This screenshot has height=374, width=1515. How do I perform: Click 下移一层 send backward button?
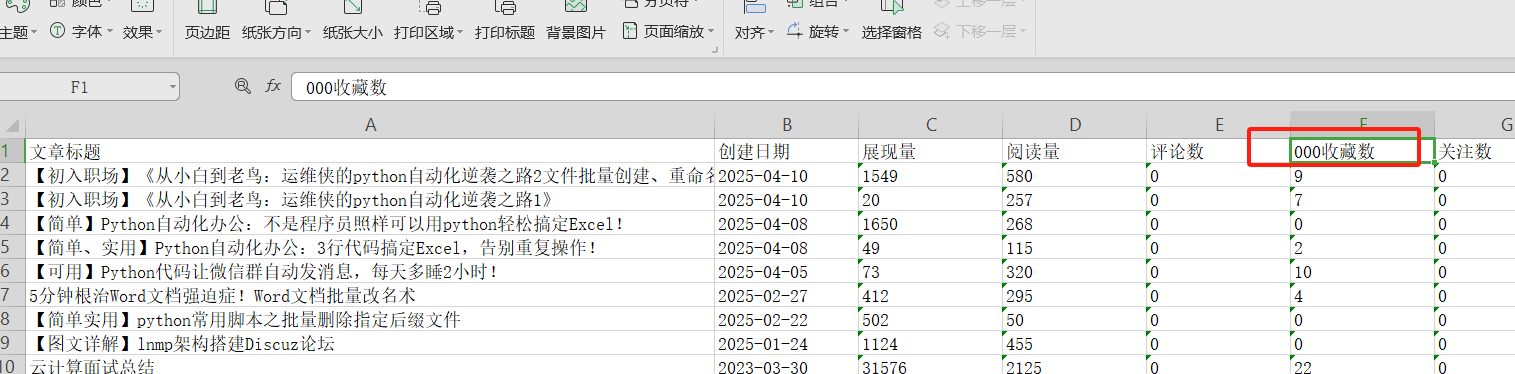[x=980, y=32]
